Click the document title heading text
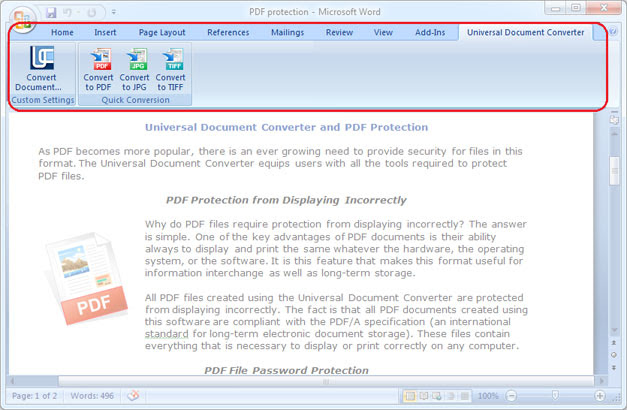The width and height of the screenshot is (627, 410). coord(286,127)
